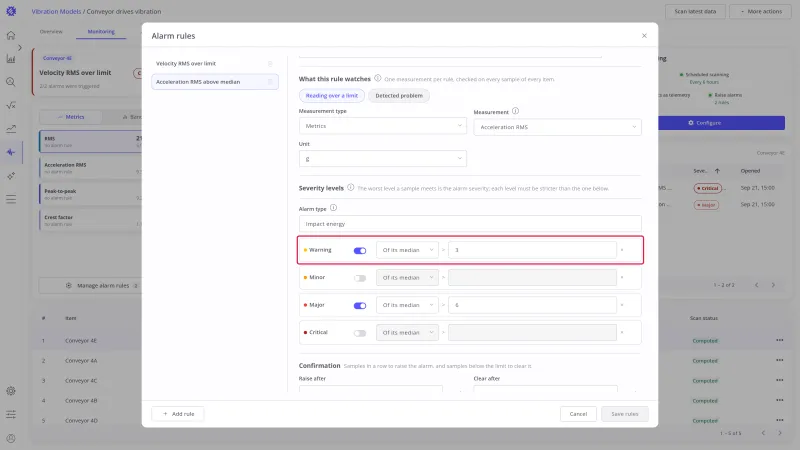Image resolution: width=800 pixels, height=450 pixels.
Task: Enable the Minor severity toggle
Action: point(360,278)
